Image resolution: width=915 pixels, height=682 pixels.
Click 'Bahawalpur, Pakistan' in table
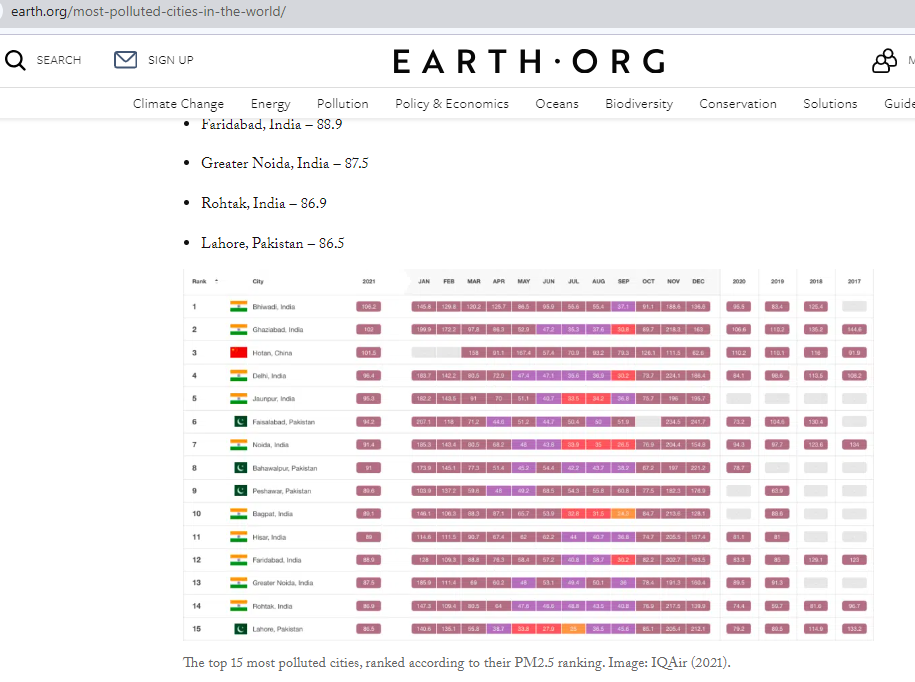285,468
